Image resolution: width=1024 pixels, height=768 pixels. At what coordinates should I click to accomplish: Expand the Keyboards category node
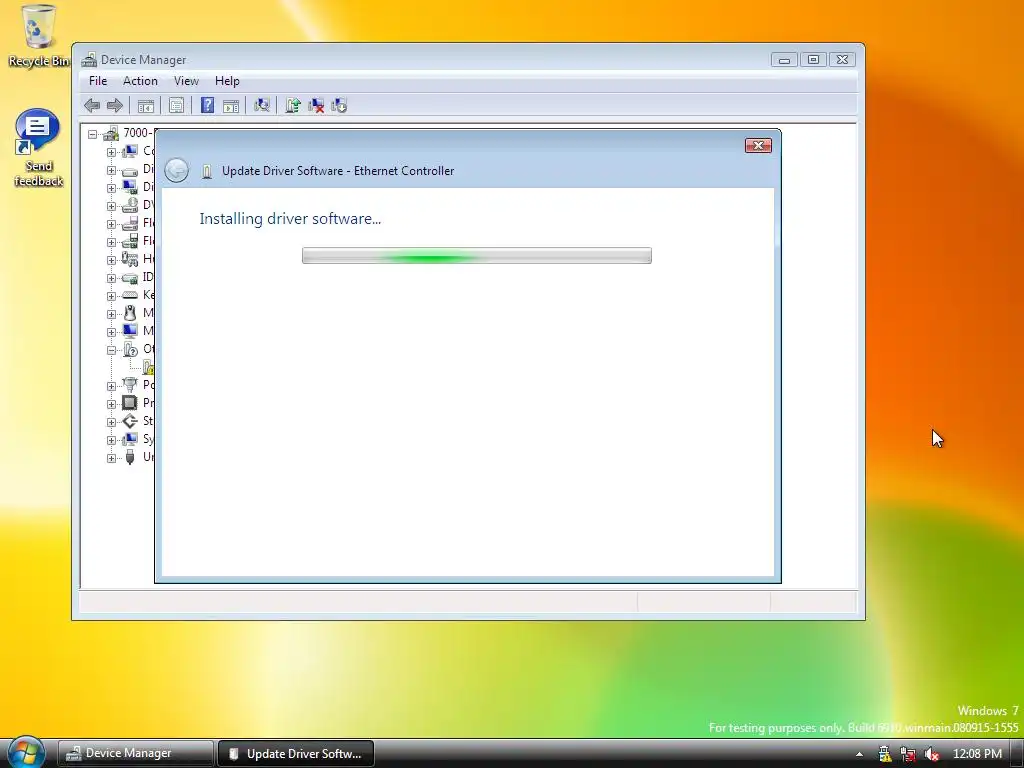112,296
